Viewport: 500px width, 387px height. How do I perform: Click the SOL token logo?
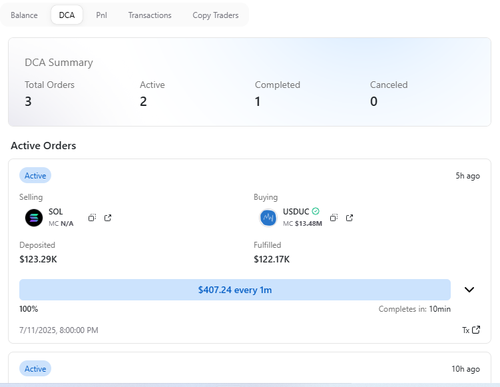(x=34, y=218)
